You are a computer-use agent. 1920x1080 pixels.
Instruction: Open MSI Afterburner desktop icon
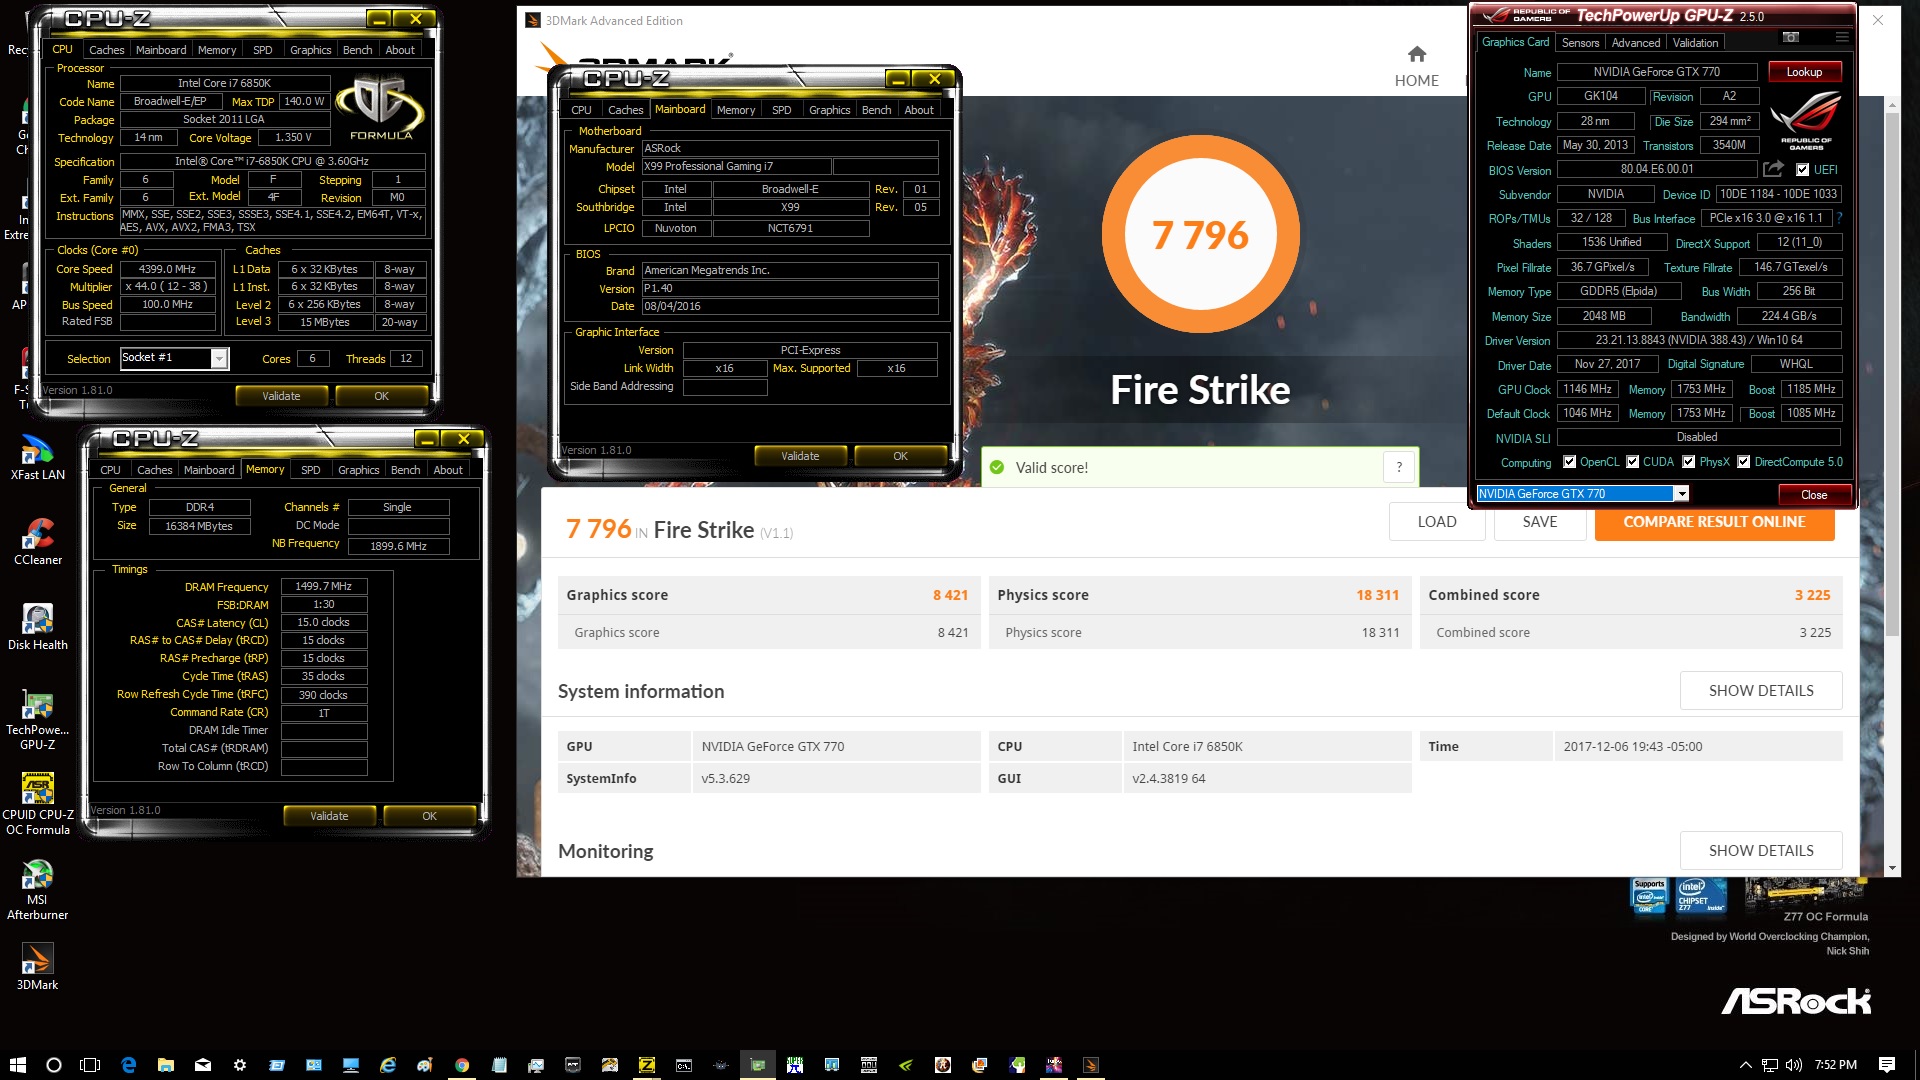pos(38,890)
